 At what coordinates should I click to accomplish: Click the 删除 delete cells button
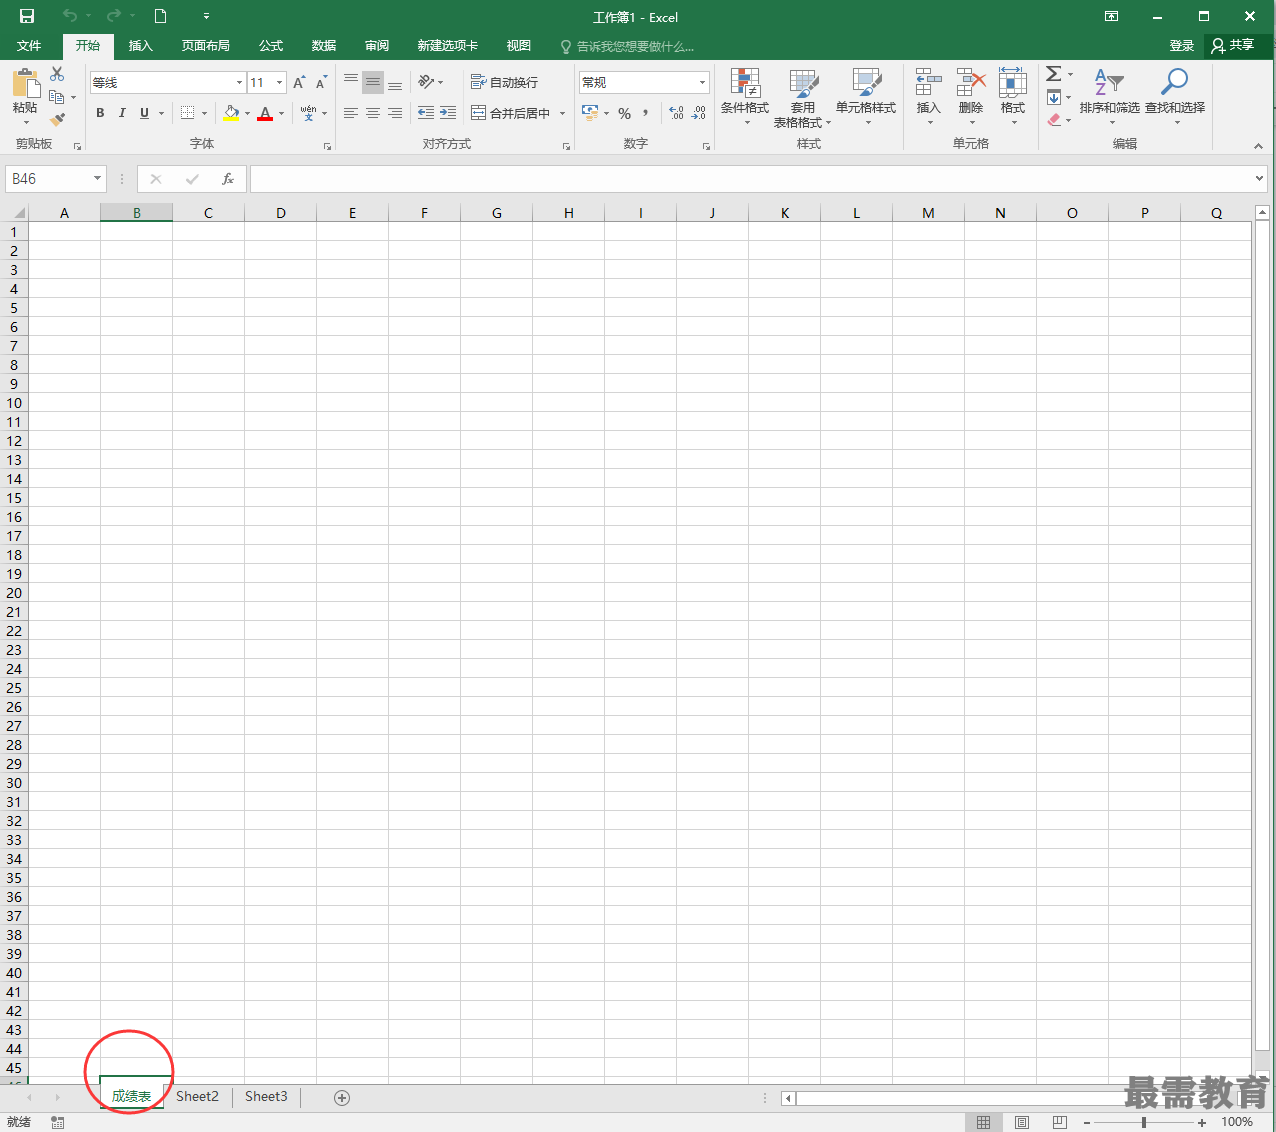(971, 97)
